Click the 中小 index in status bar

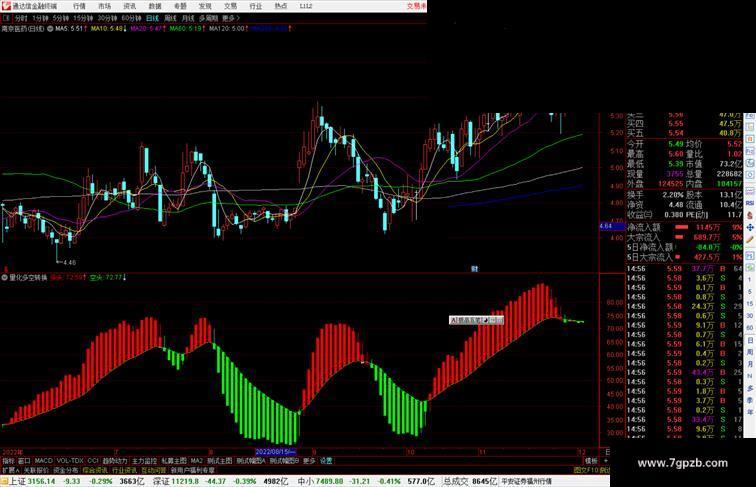coord(305,481)
